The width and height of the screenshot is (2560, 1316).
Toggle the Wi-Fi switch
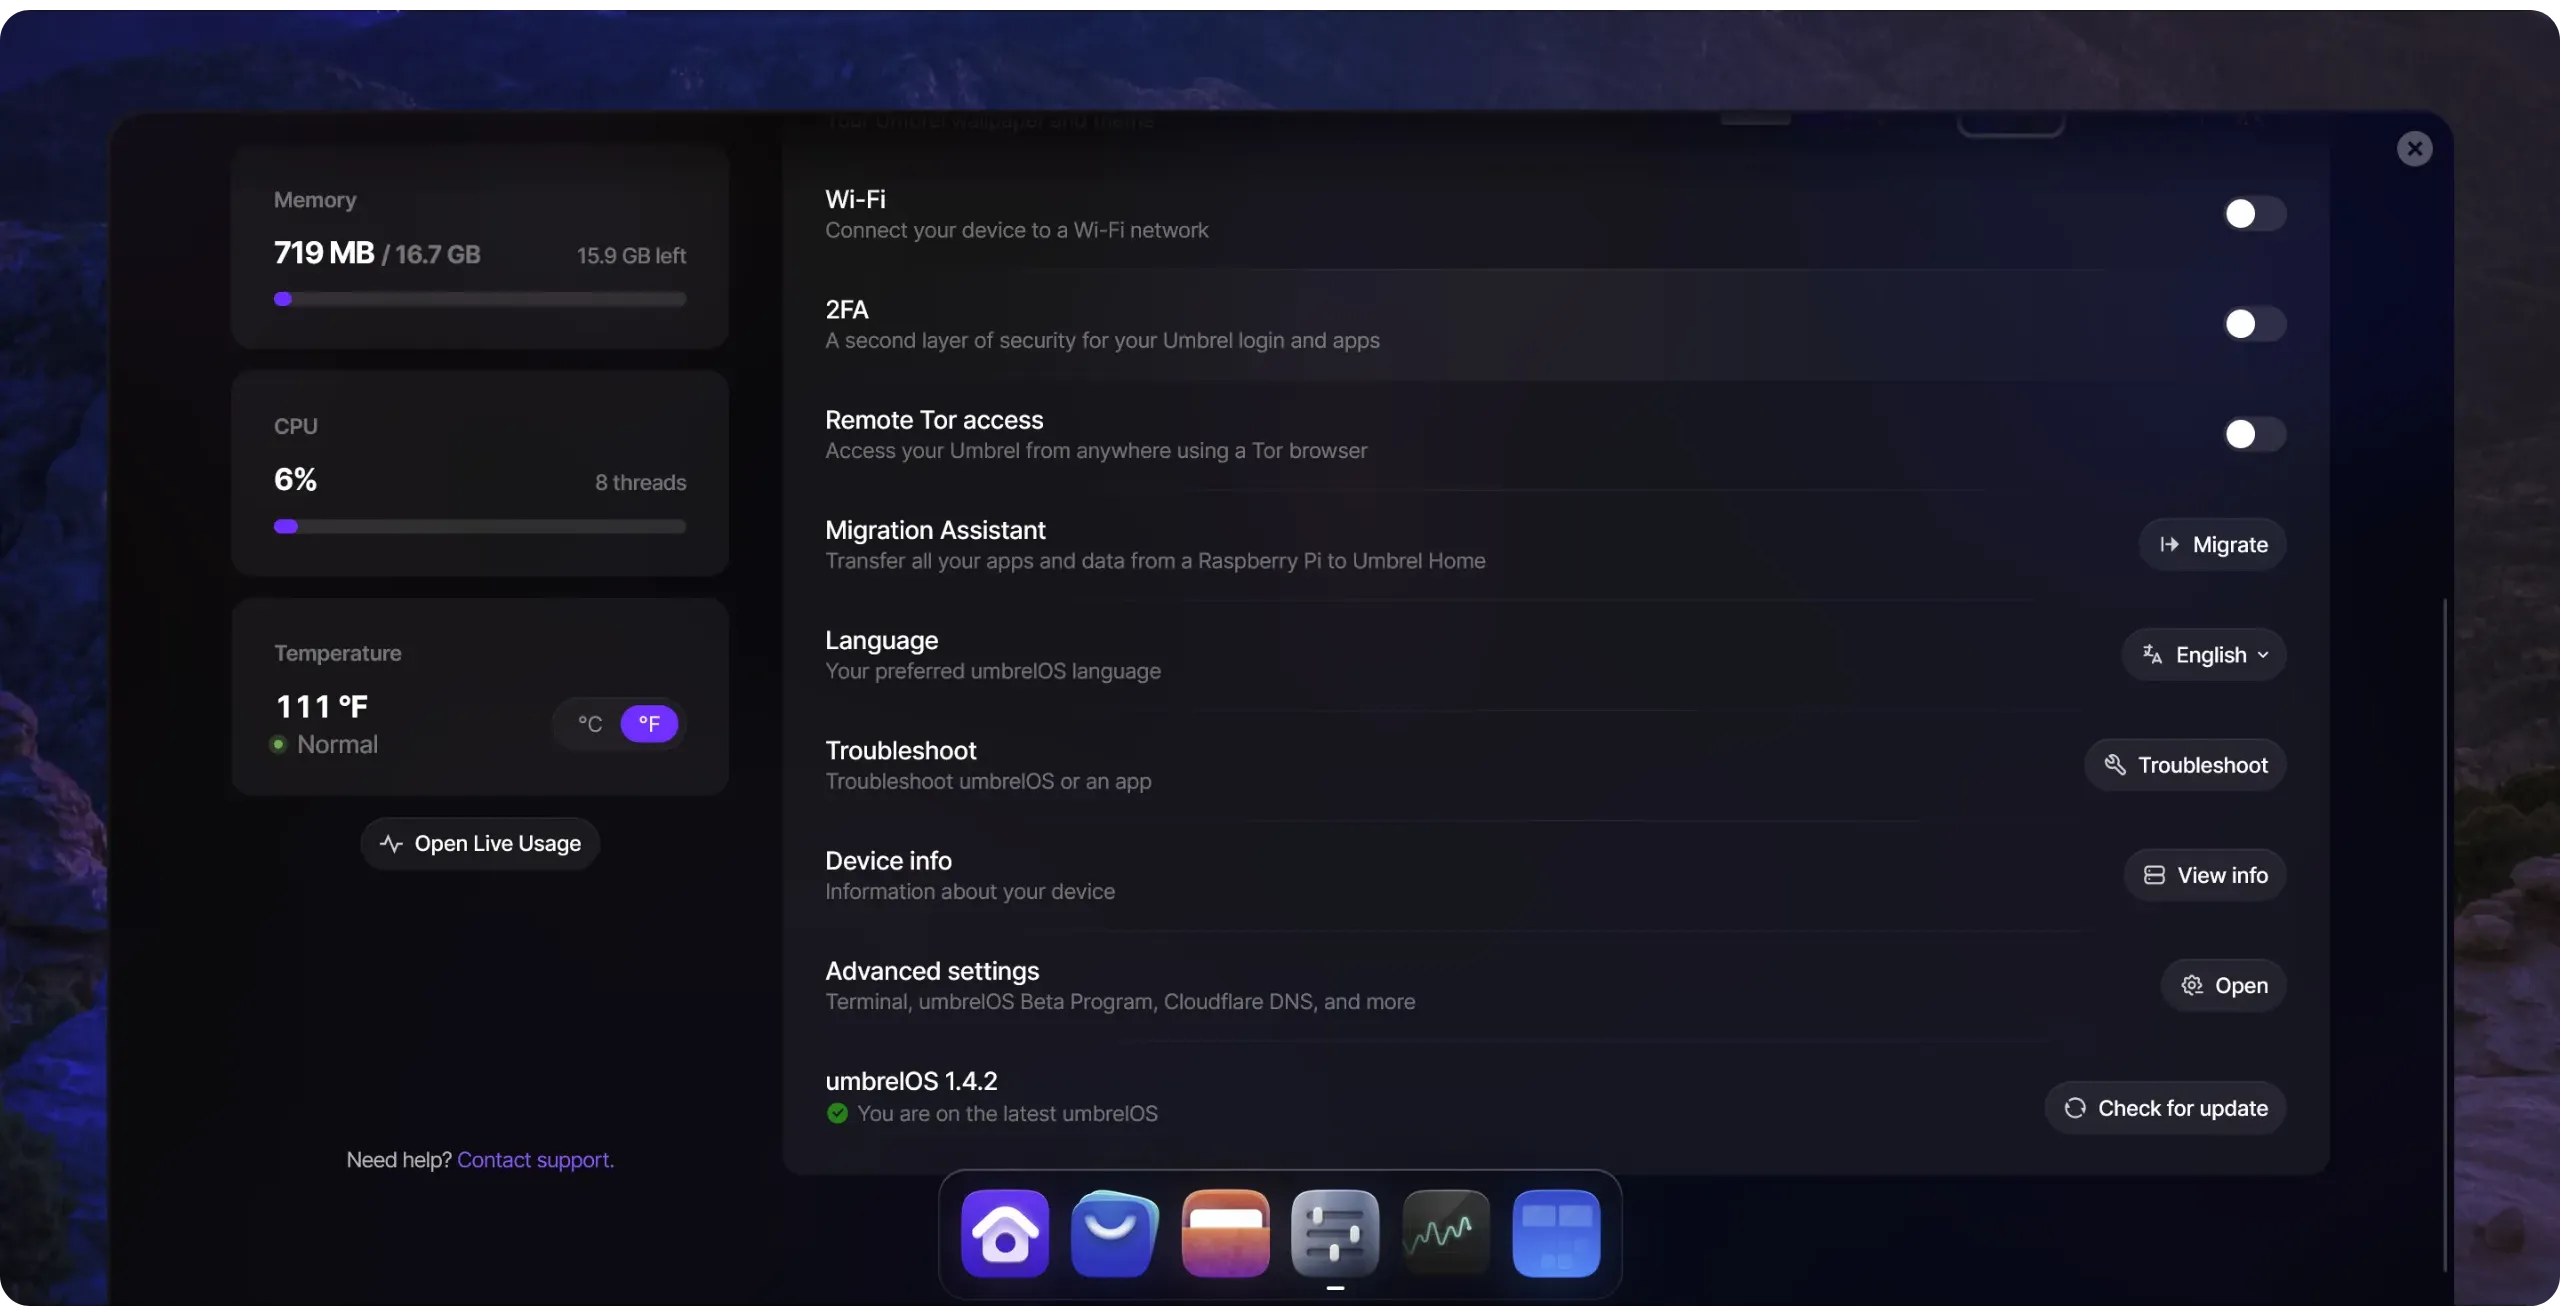pyautogui.click(x=2254, y=214)
